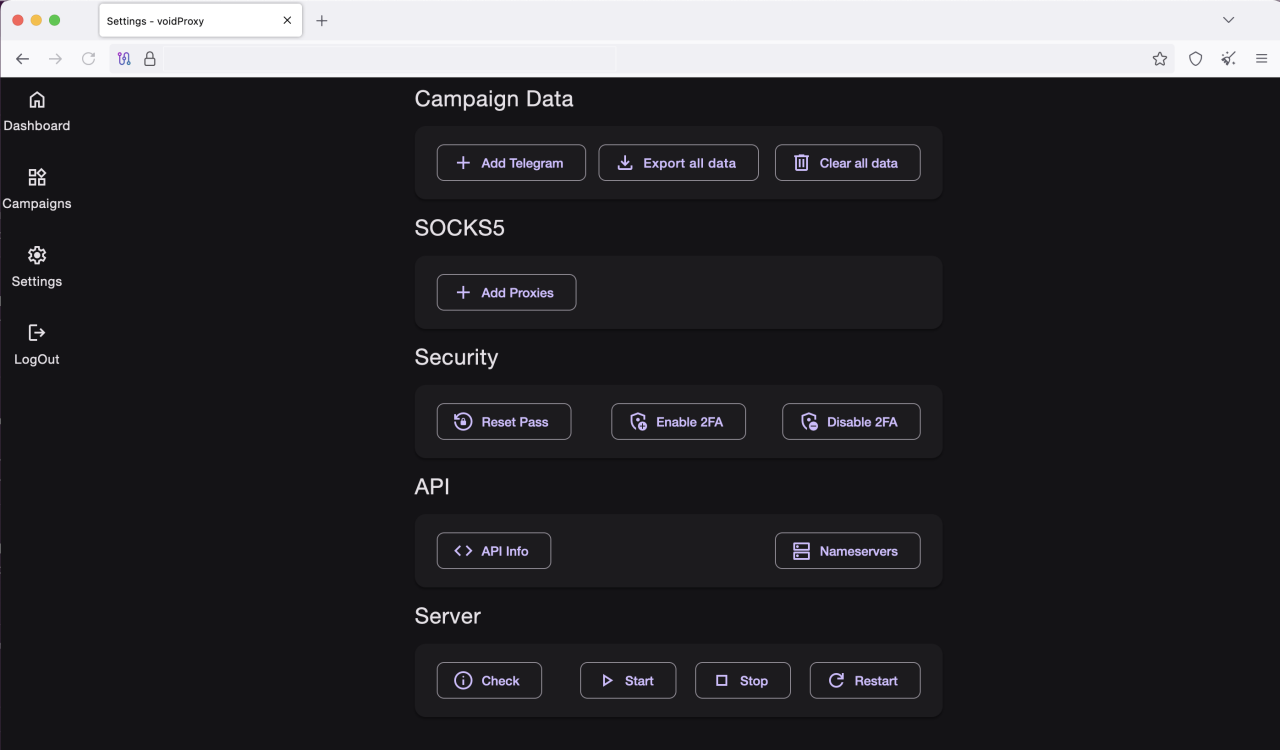Click the browser back arrow
The image size is (1280, 750).
tap(22, 58)
